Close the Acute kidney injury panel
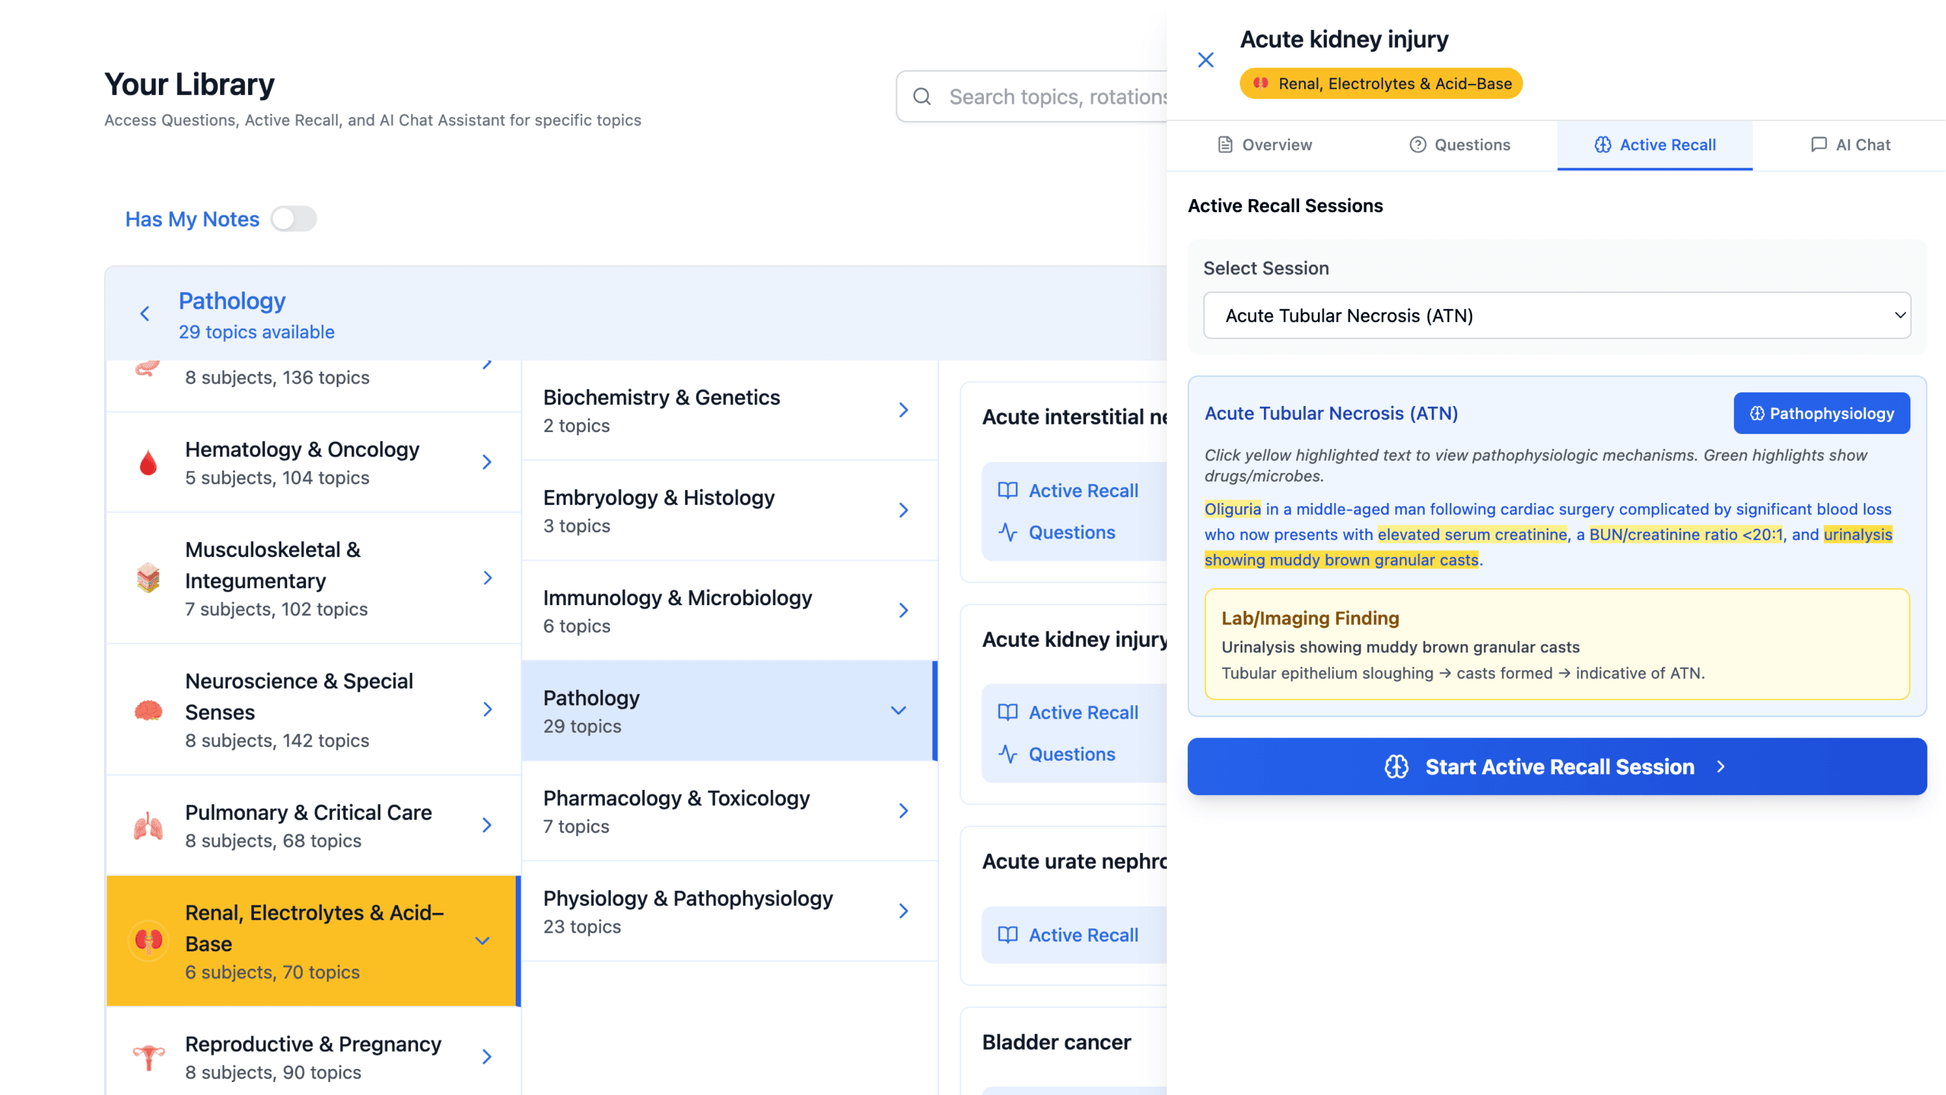Screen dimensions: 1946x1095 (1205, 60)
